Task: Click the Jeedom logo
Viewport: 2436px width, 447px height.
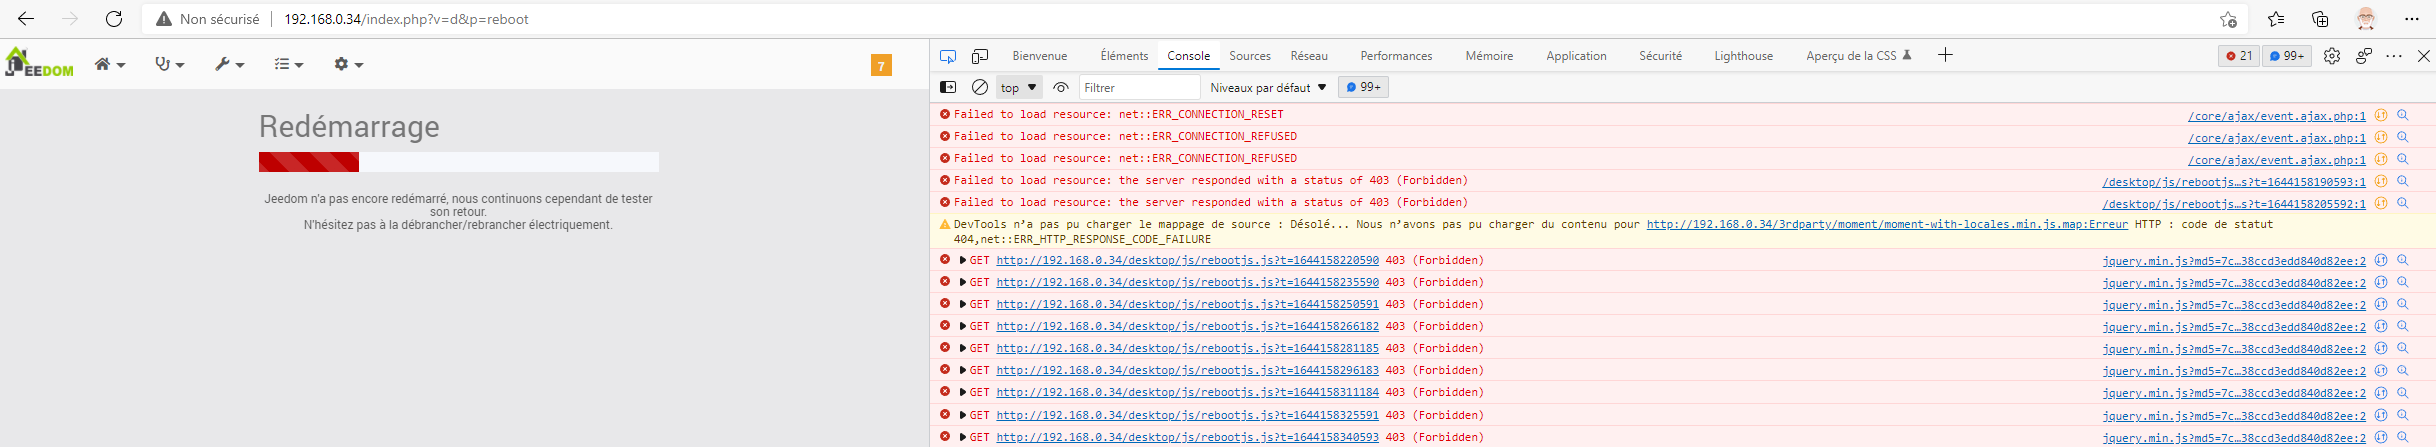Action: [x=40, y=63]
